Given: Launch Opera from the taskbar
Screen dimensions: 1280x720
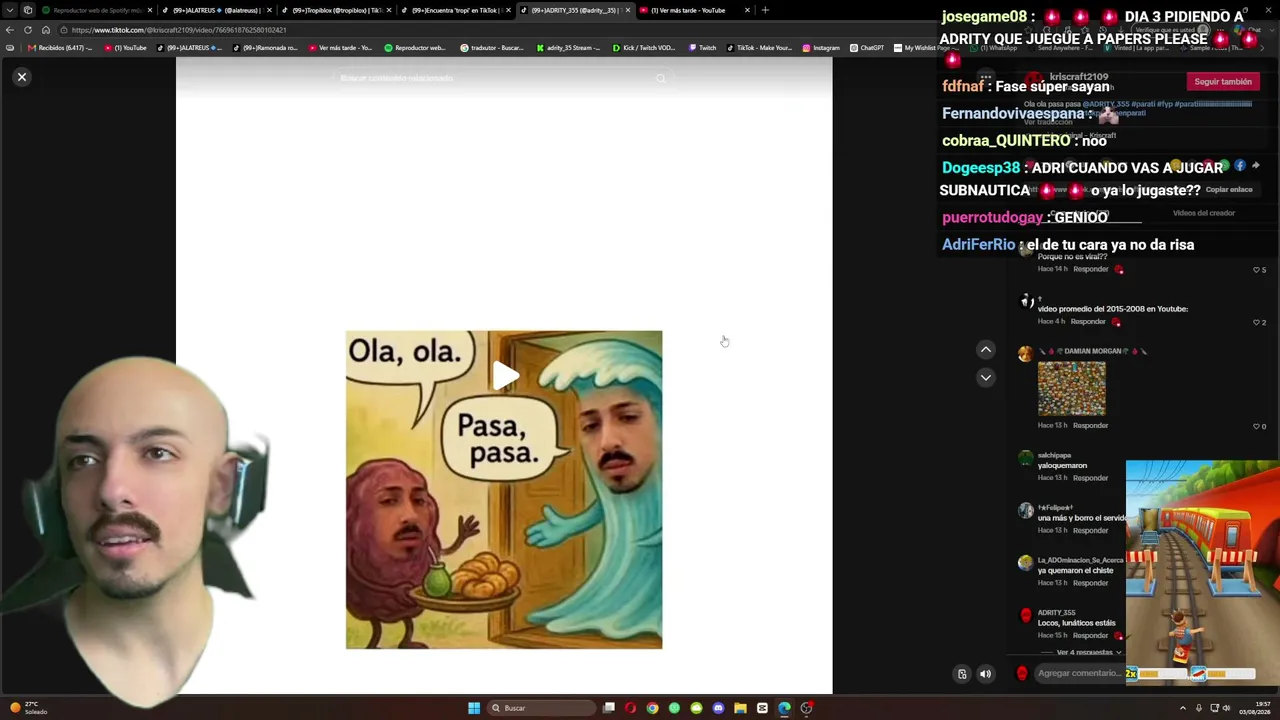Looking at the screenshot, I should [x=630, y=708].
